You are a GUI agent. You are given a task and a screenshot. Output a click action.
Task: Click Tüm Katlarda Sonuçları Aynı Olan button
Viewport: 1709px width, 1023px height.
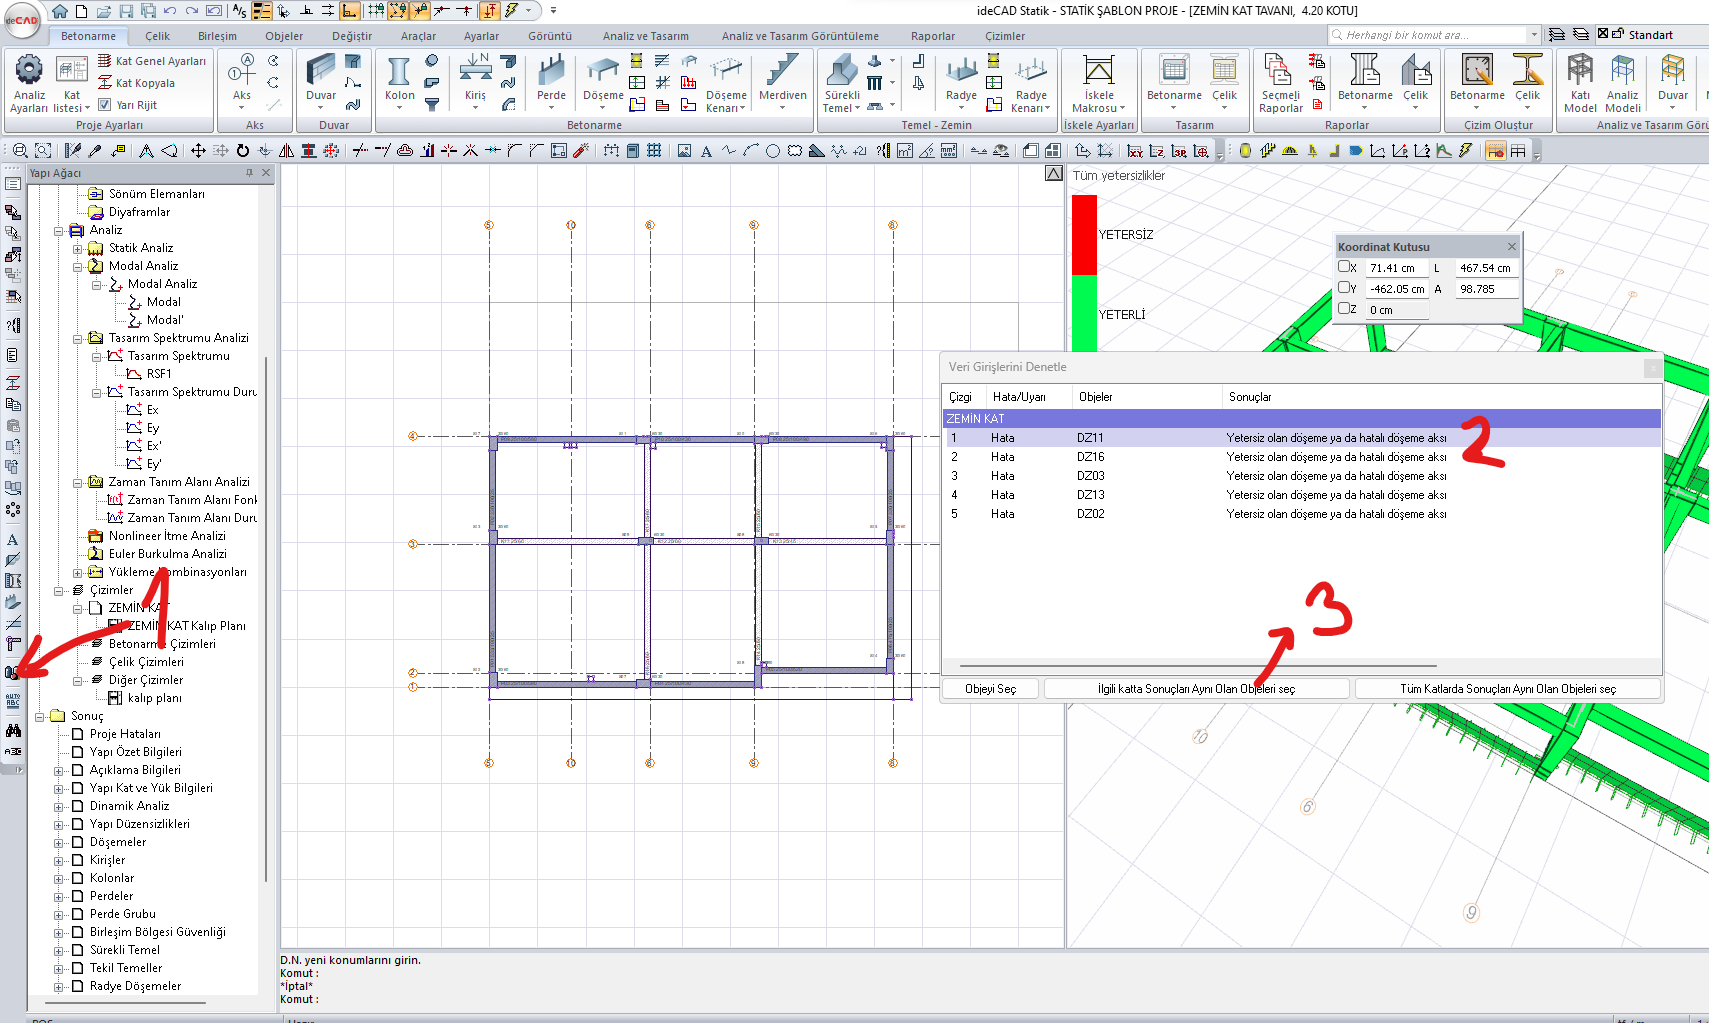point(1507,689)
